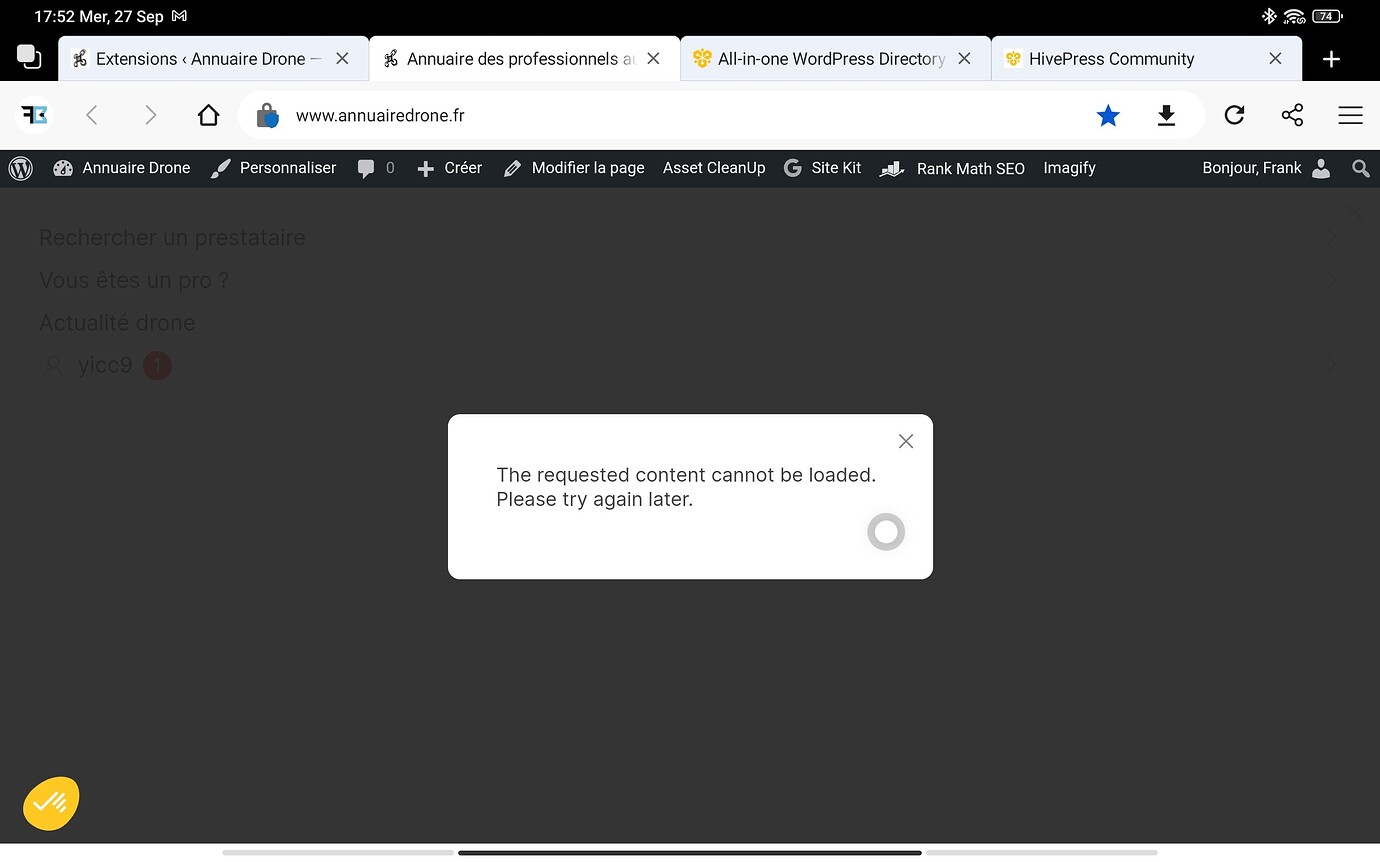Viewport: 1380px width, 862px height.
Task: Open the admin bar search magnifier
Action: (1360, 168)
